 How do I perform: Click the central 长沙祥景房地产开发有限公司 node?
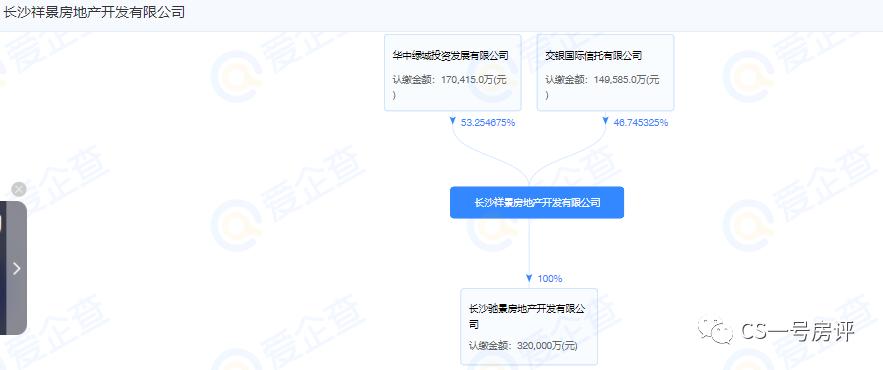pyautogui.click(x=537, y=203)
